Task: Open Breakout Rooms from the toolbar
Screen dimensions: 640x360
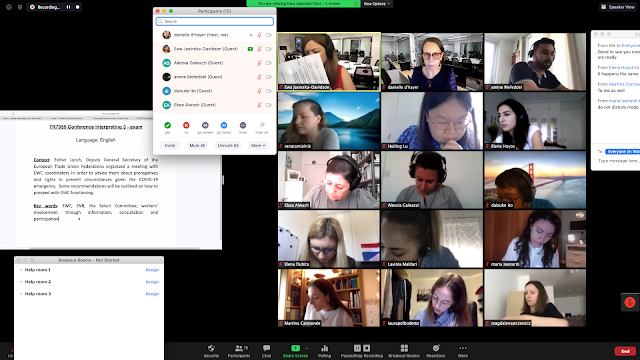Action: point(404,351)
